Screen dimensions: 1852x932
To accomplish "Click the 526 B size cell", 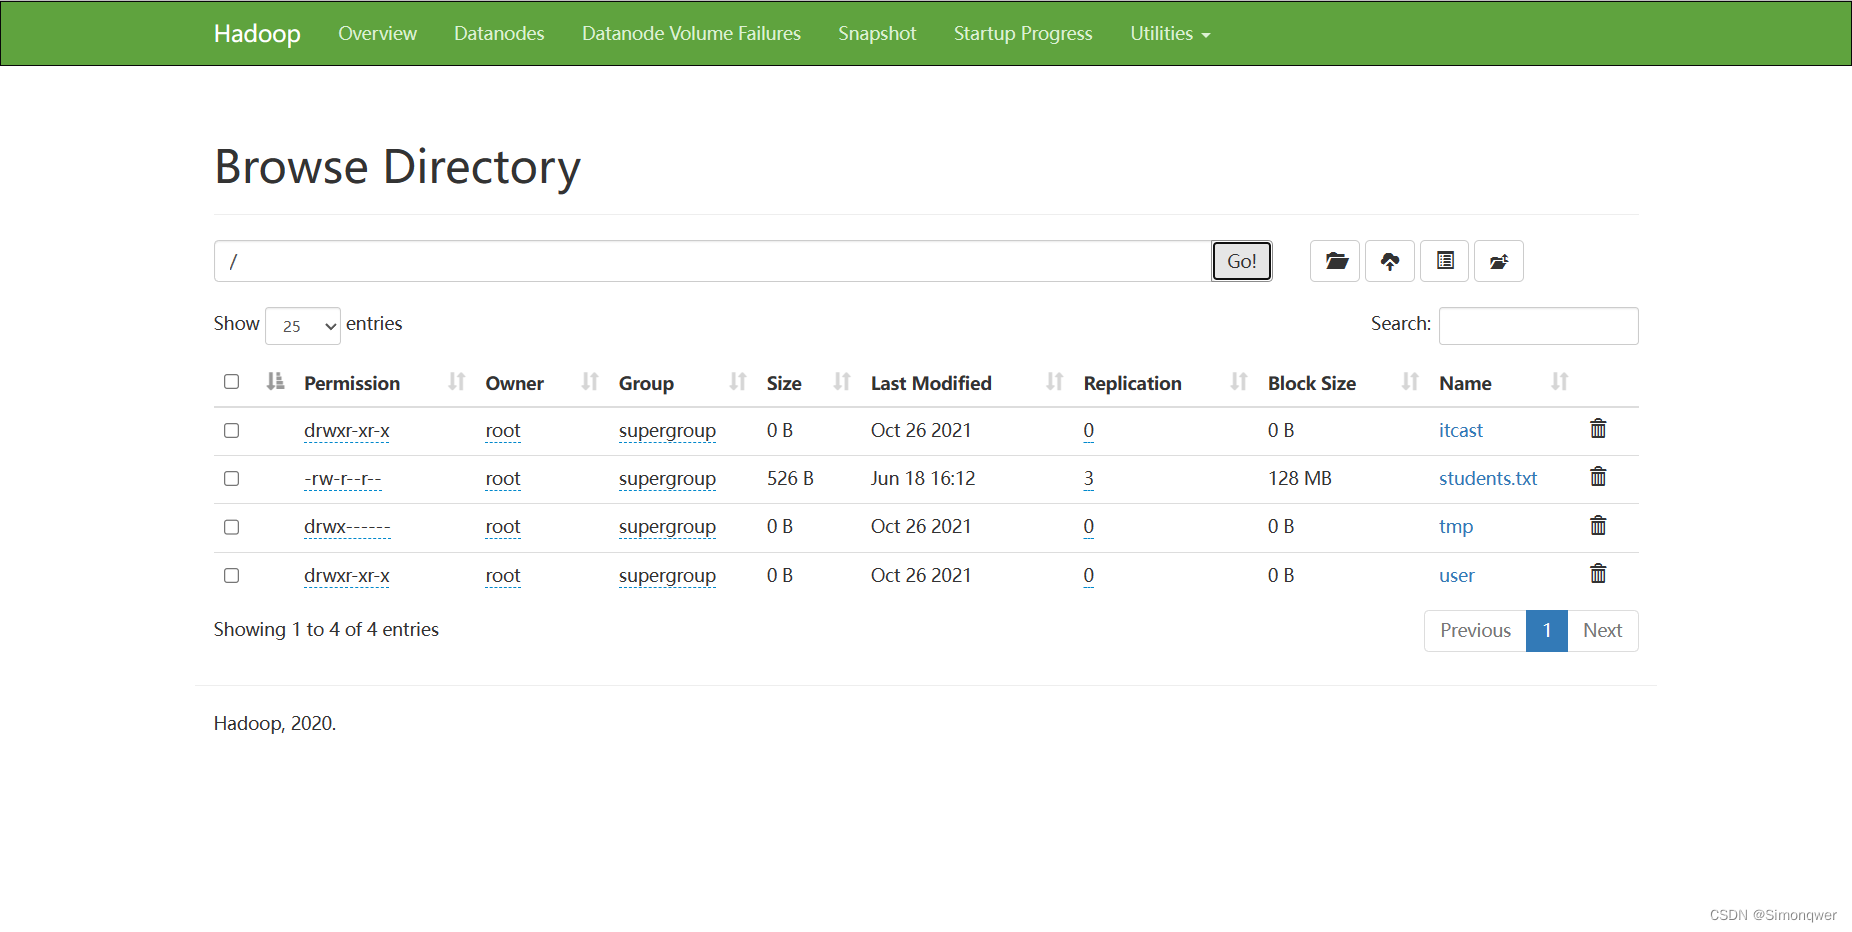I will pyautogui.click(x=790, y=478).
